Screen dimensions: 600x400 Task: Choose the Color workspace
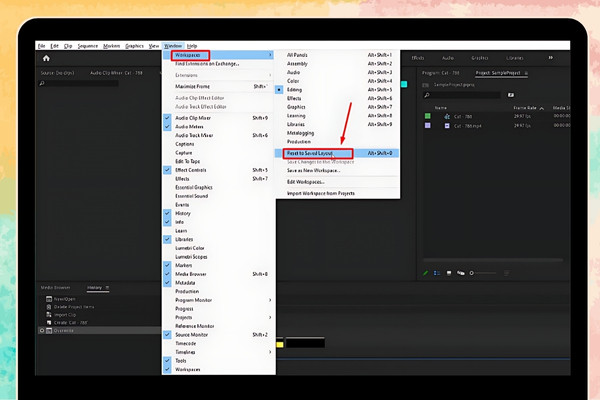338,81
